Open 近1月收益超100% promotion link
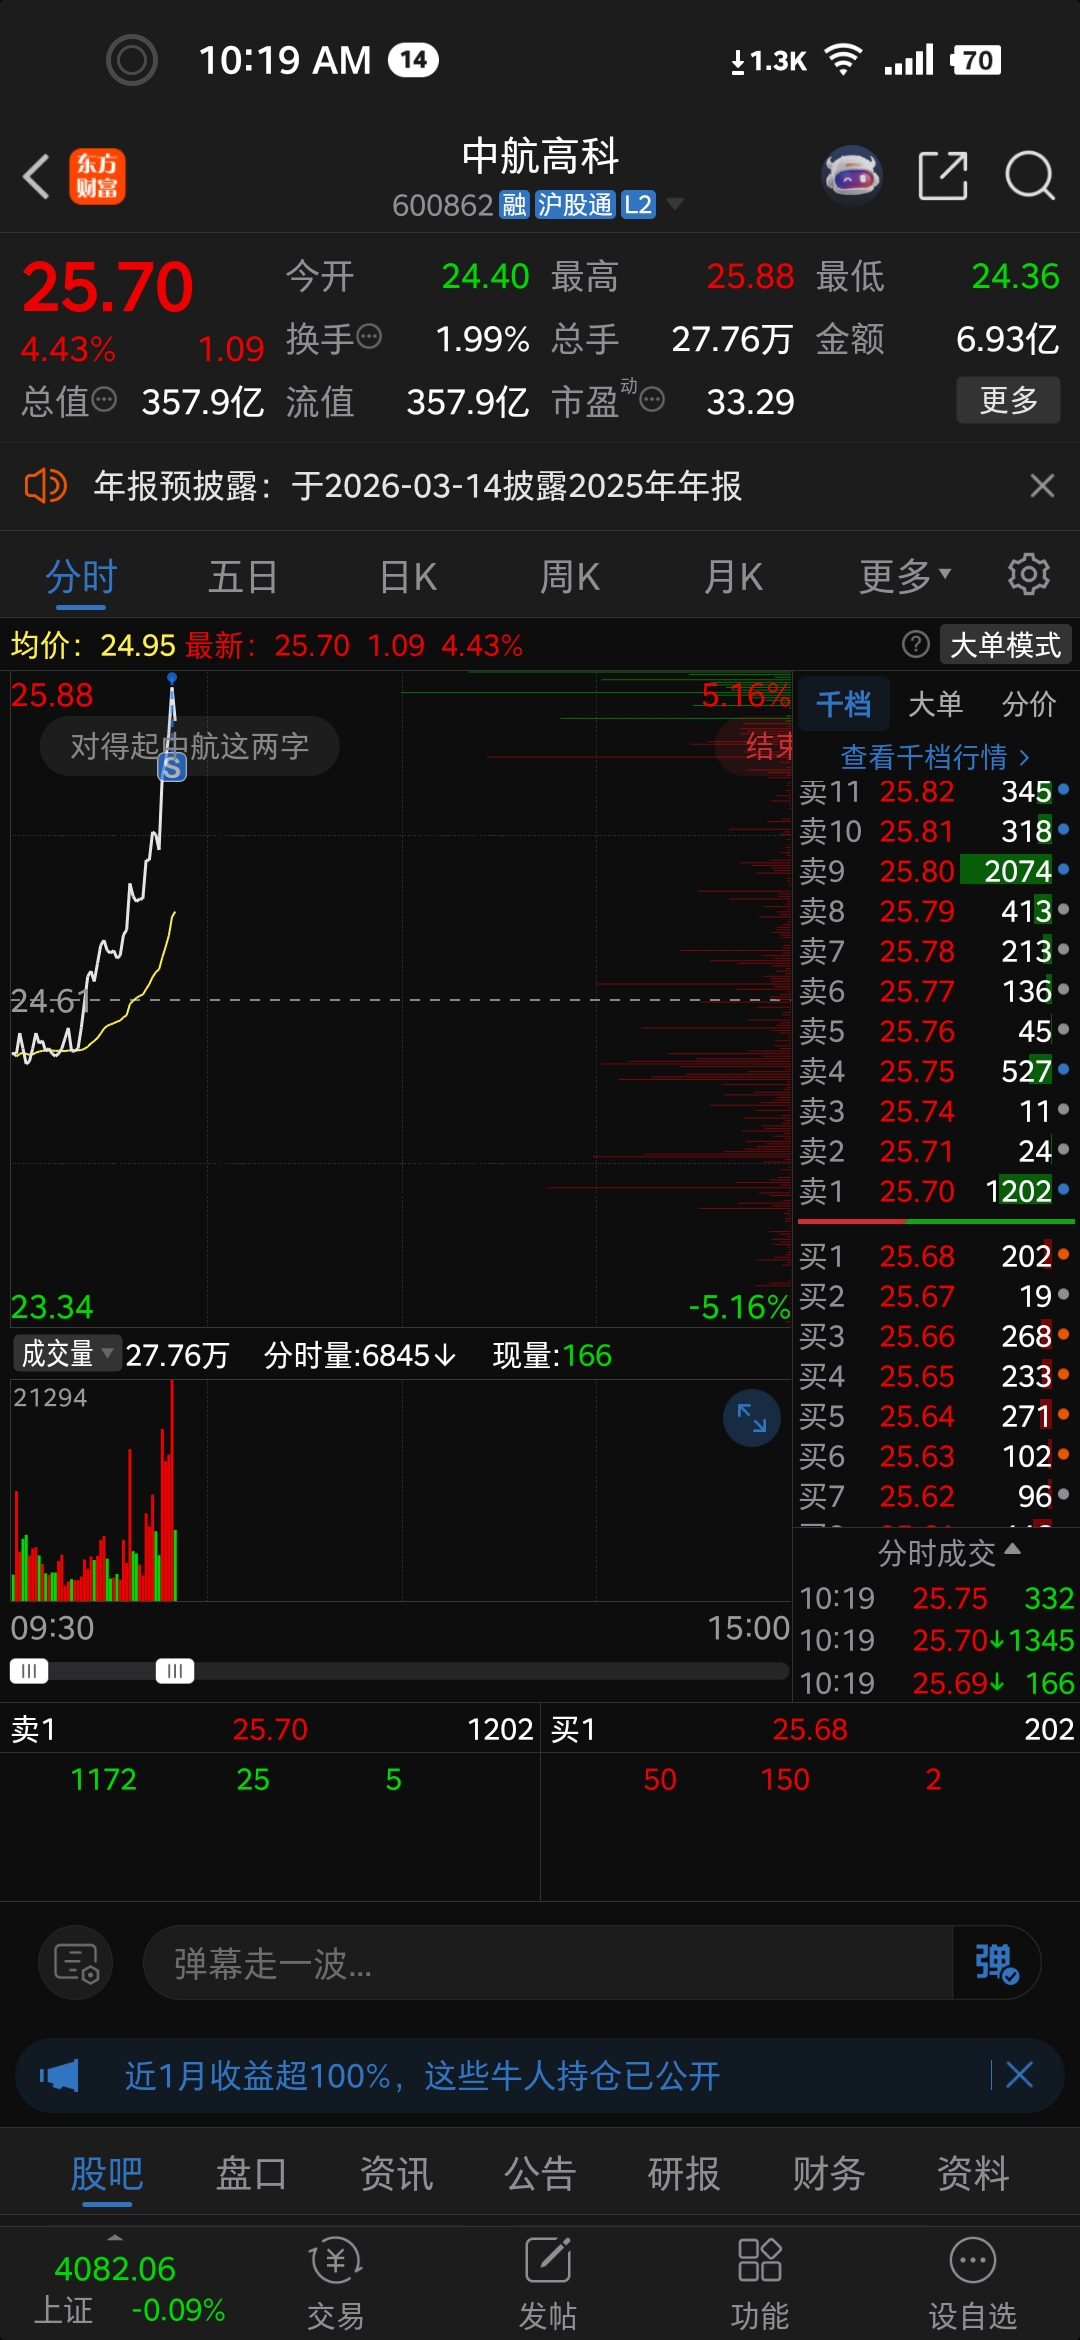Viewport: 1080px width, 2340px height. tap(422, 2076)
